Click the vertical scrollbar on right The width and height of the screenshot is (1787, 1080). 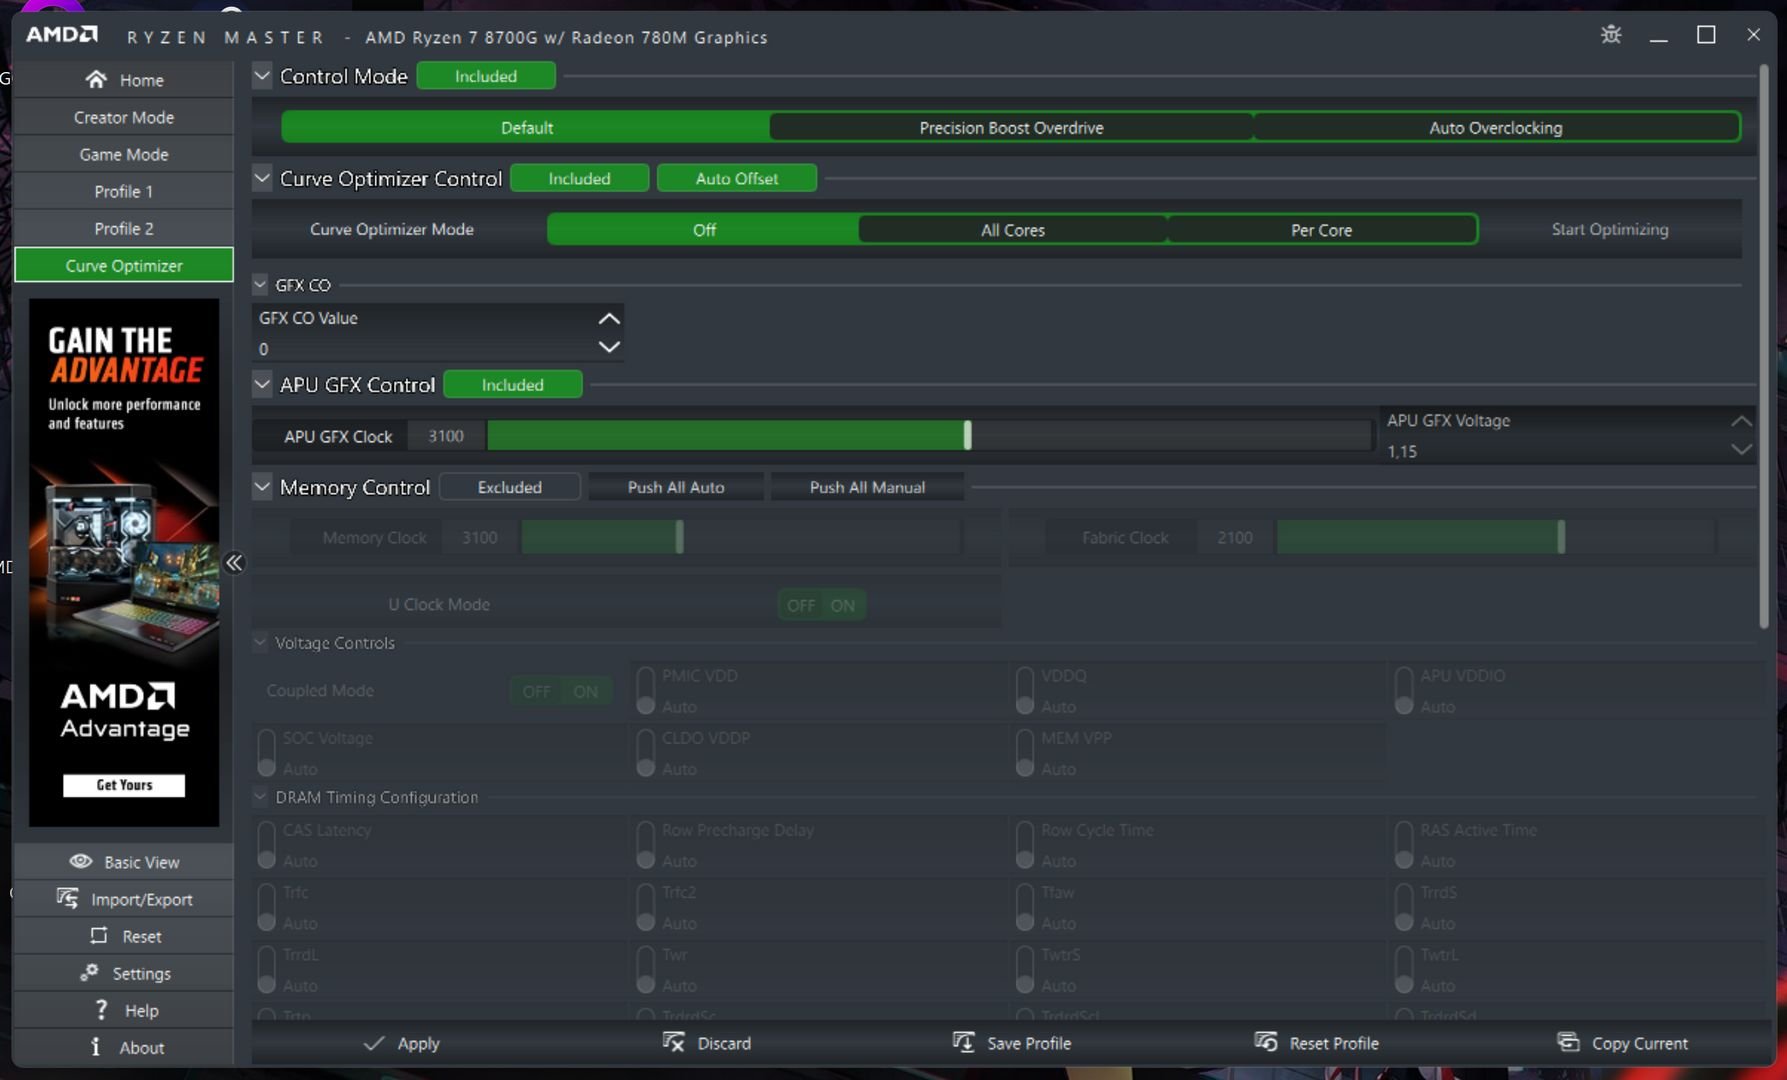point(1764,346)
